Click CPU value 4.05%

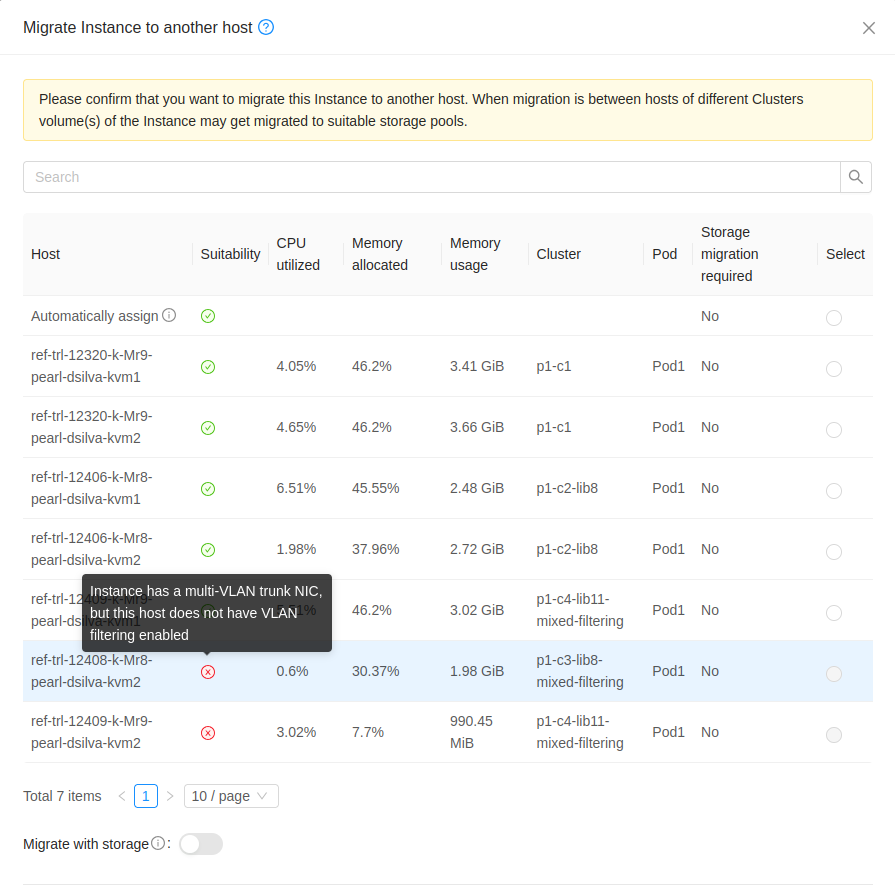pyautogui.click(x=296, y=366)
